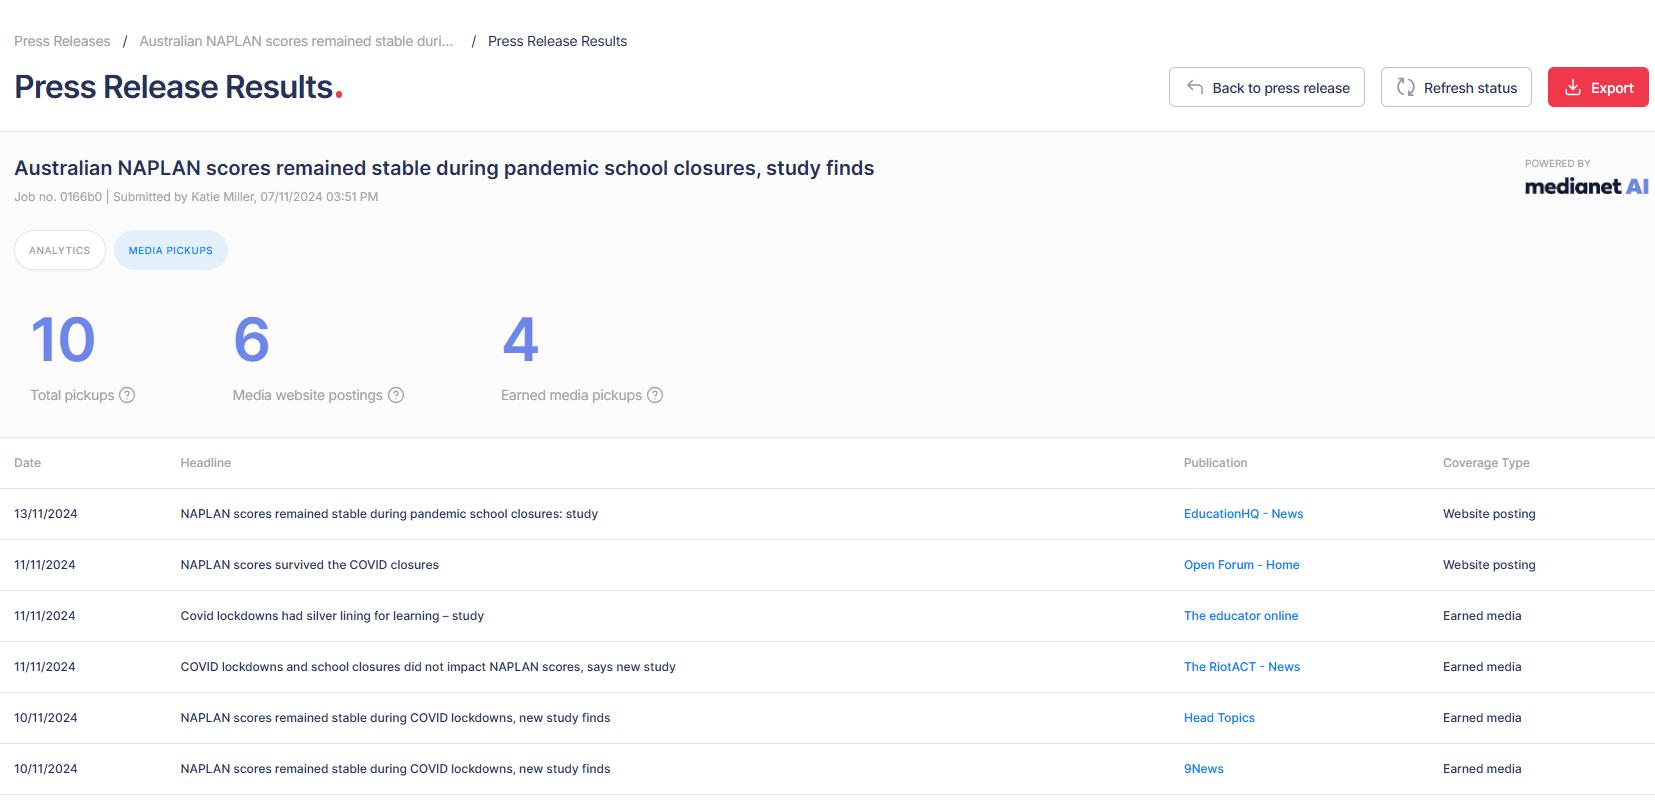
Task: Click the Earned media pickups help icon
Action: 655,395
